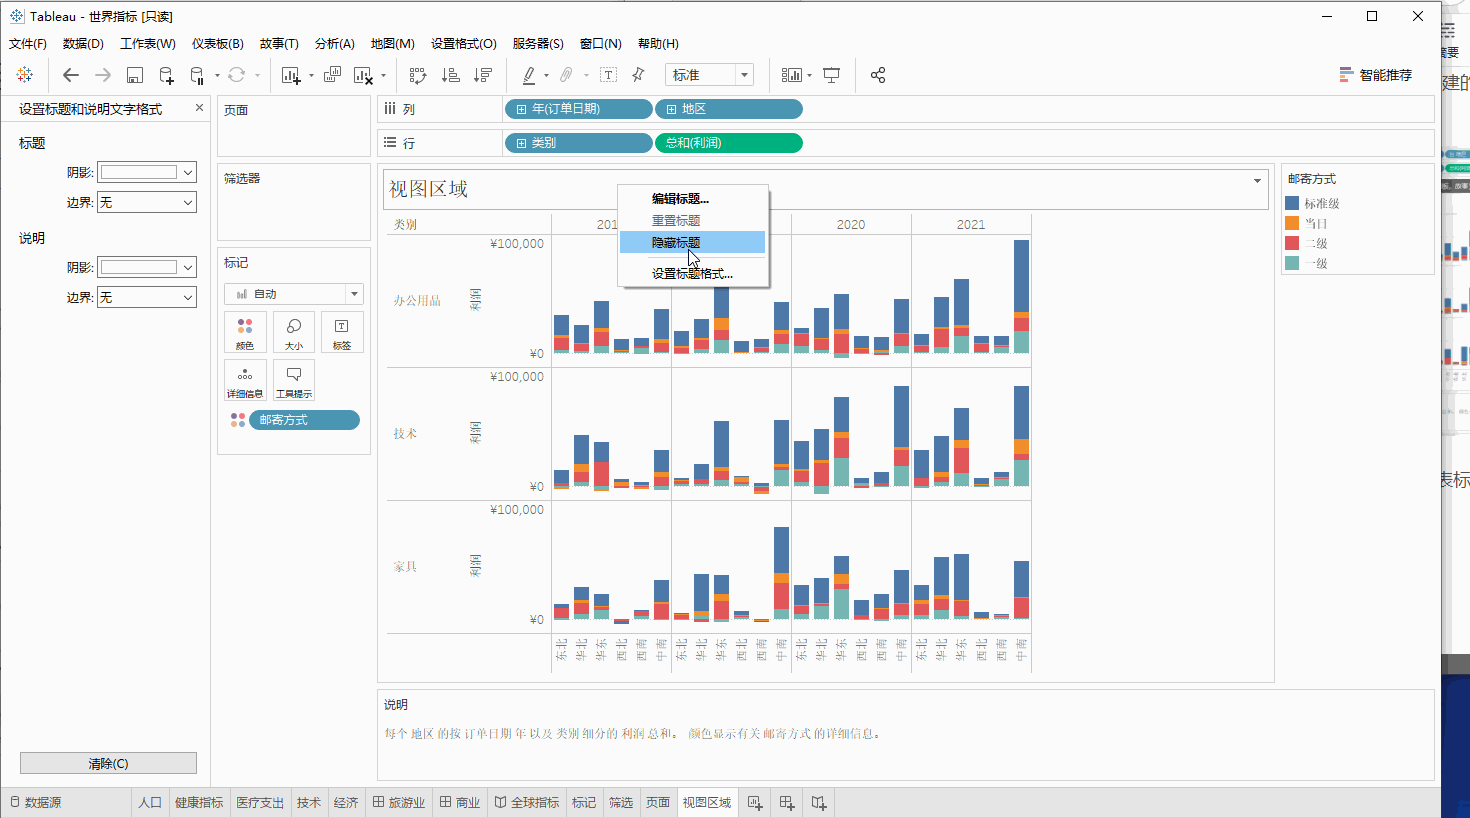Click the highlight pen icon

tap(529, 75)
